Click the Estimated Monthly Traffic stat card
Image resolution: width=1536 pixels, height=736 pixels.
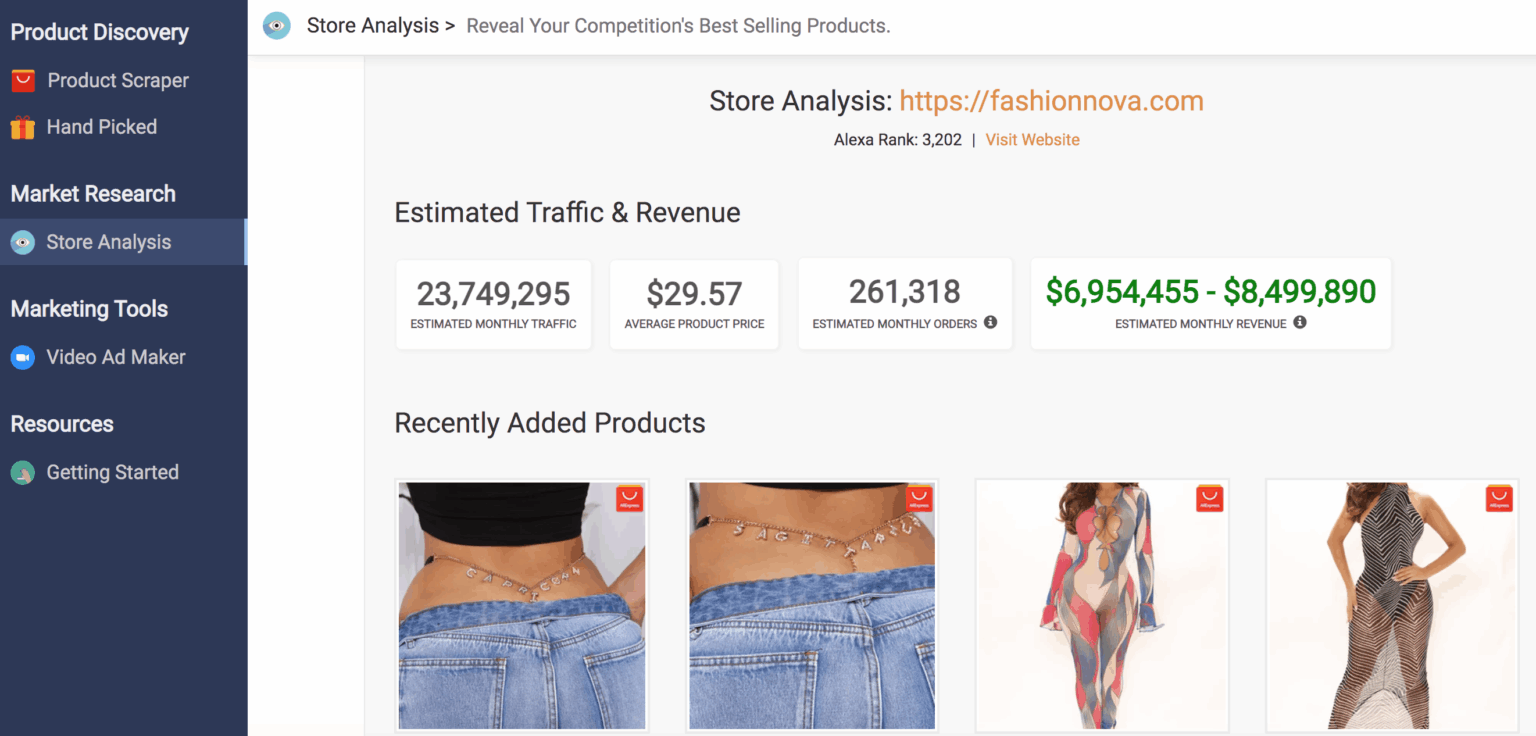coord(493,304)
